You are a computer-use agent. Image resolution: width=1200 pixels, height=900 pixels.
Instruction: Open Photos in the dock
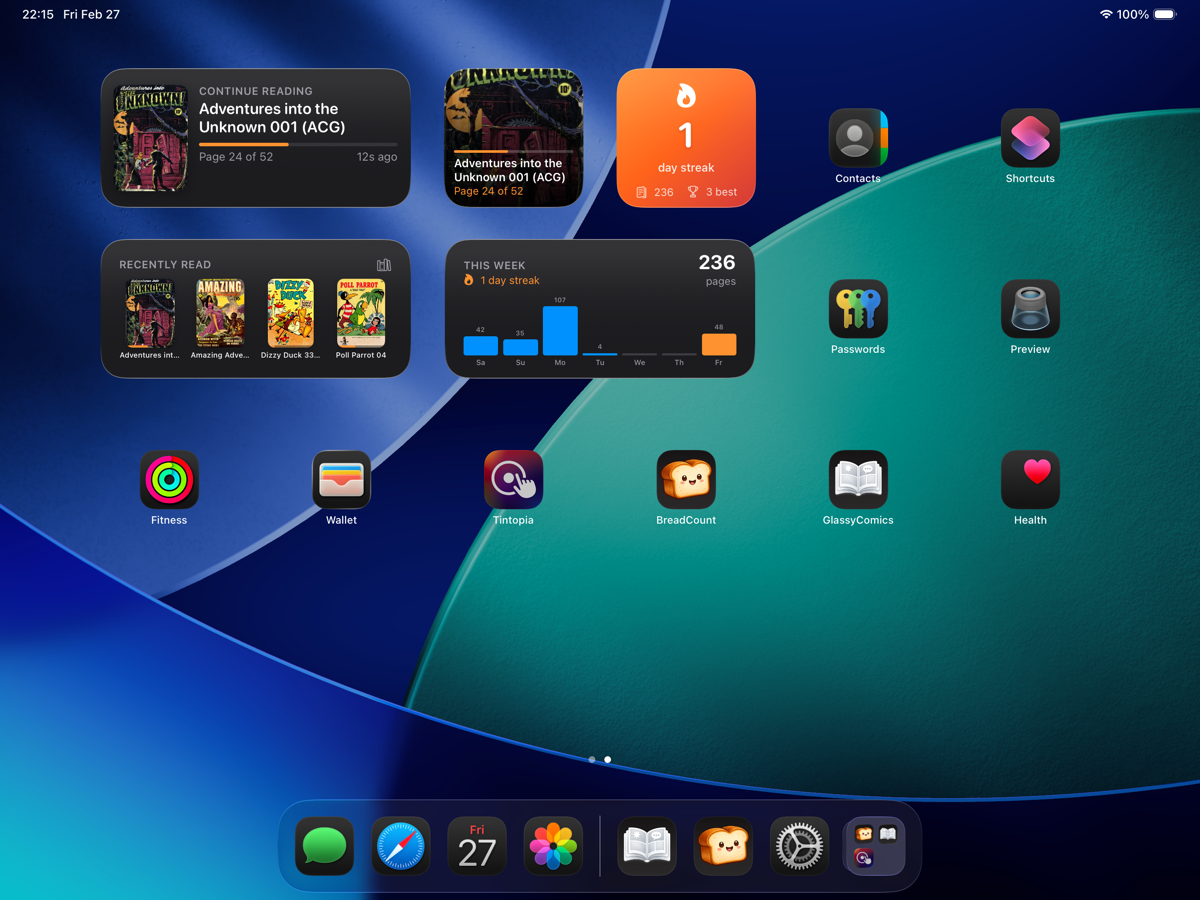tap(553, 846)
